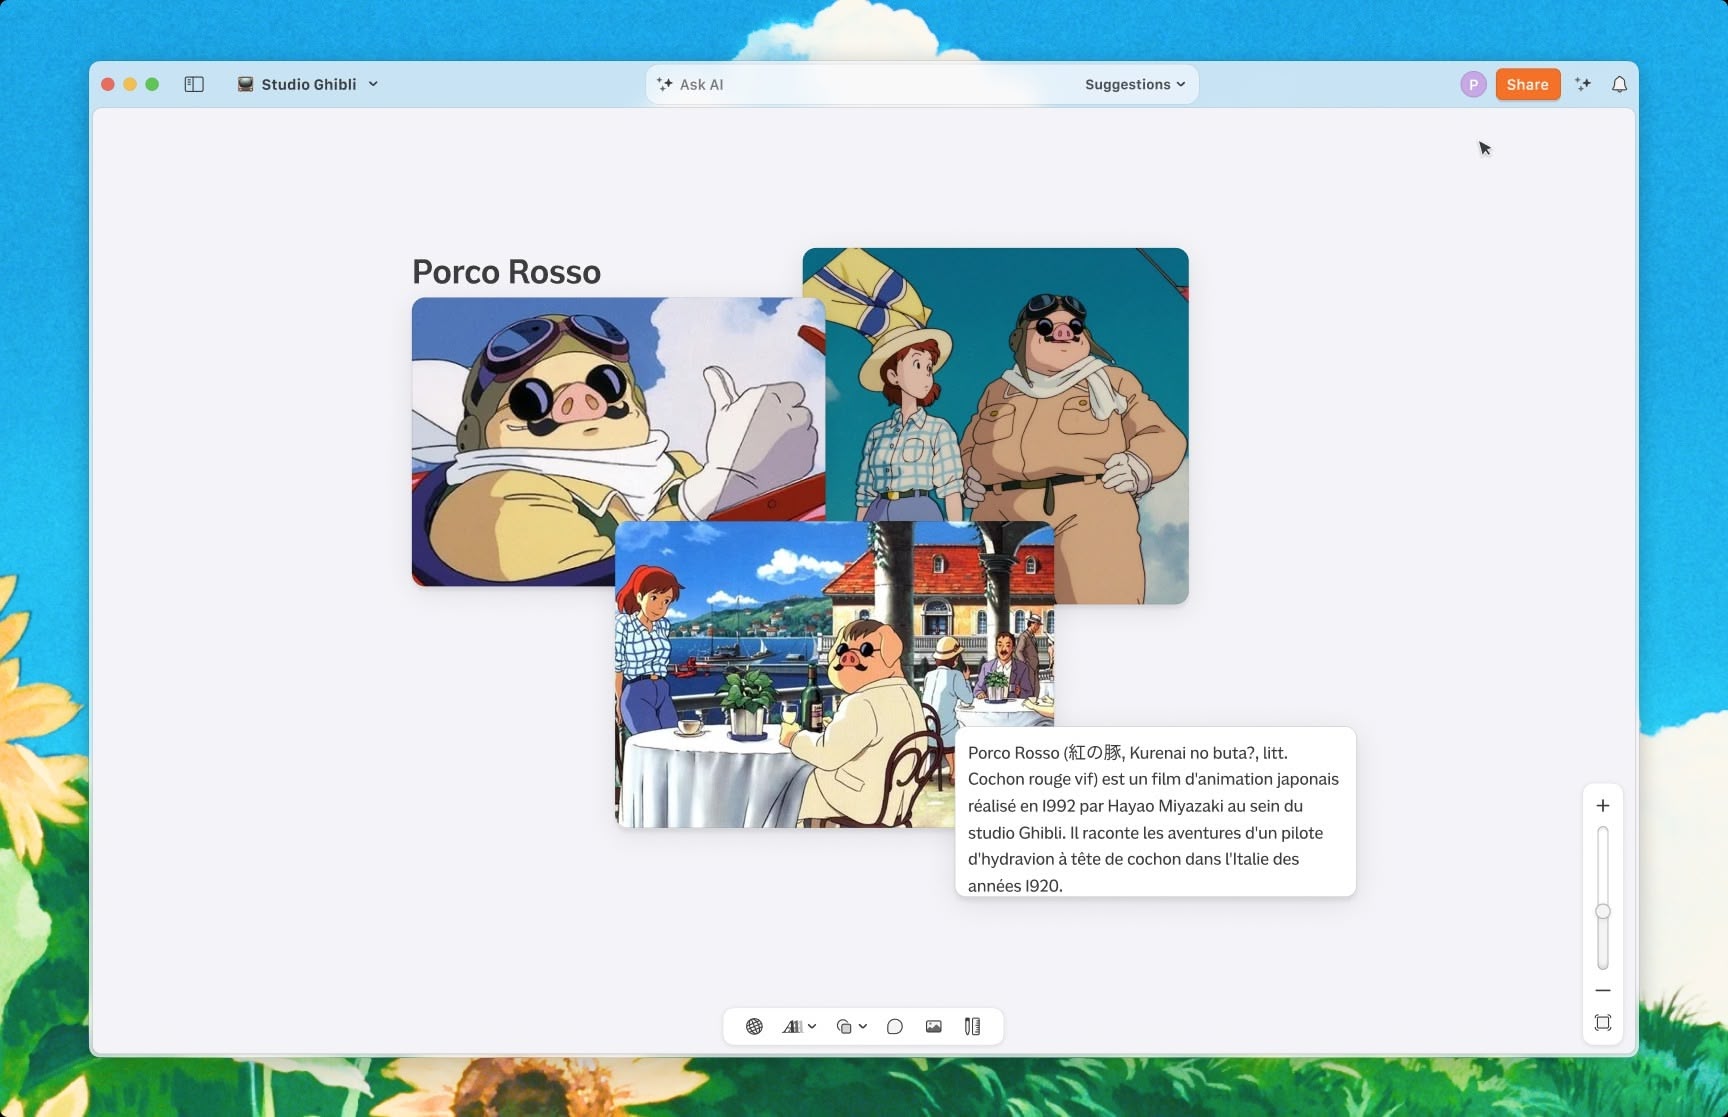Screen dimensions: 1728x1117
Task: Open the AI sparkles icon near Share
Action: click(x=1582, y=84)
